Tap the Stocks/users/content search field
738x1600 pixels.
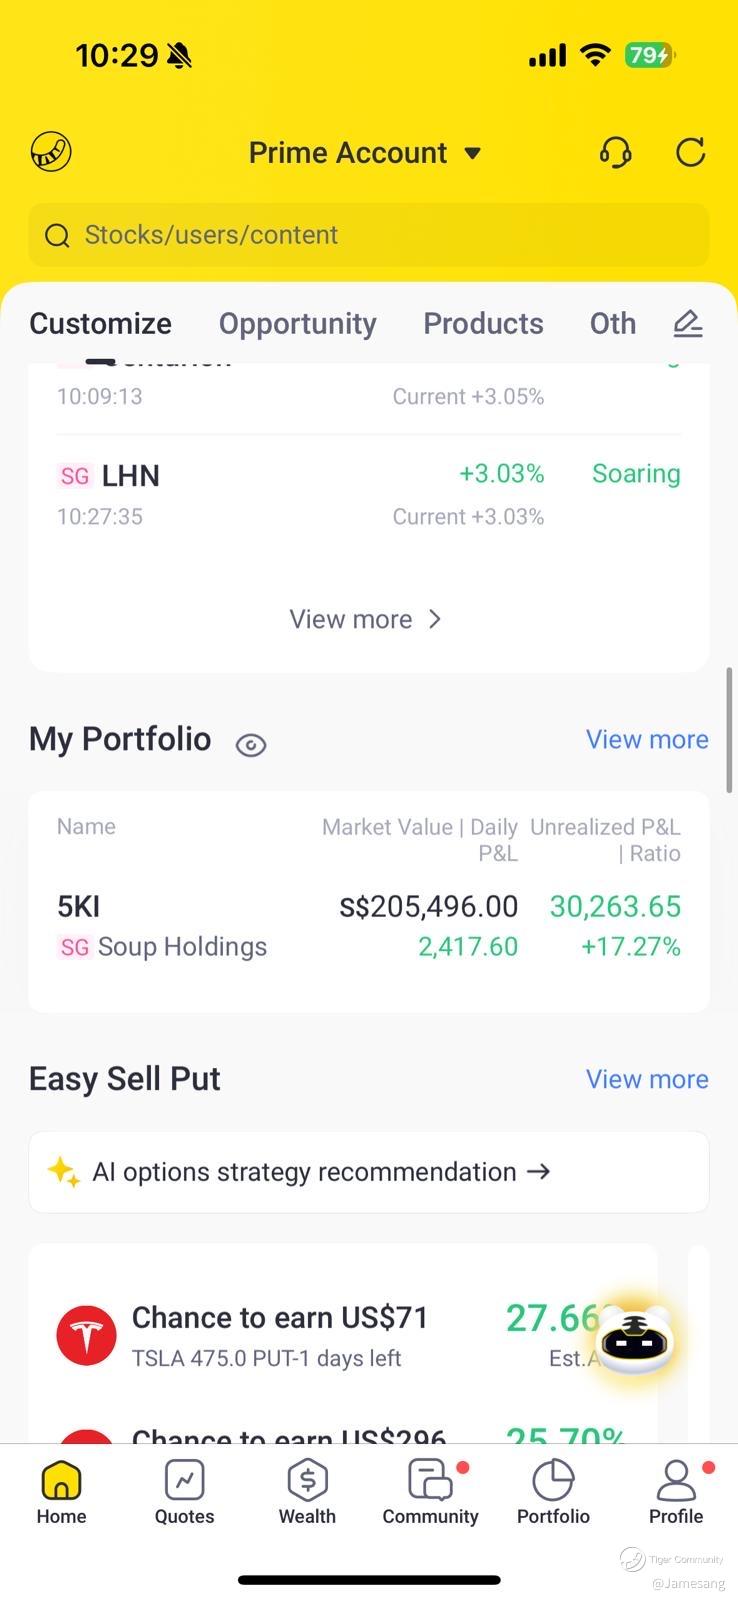368,235
